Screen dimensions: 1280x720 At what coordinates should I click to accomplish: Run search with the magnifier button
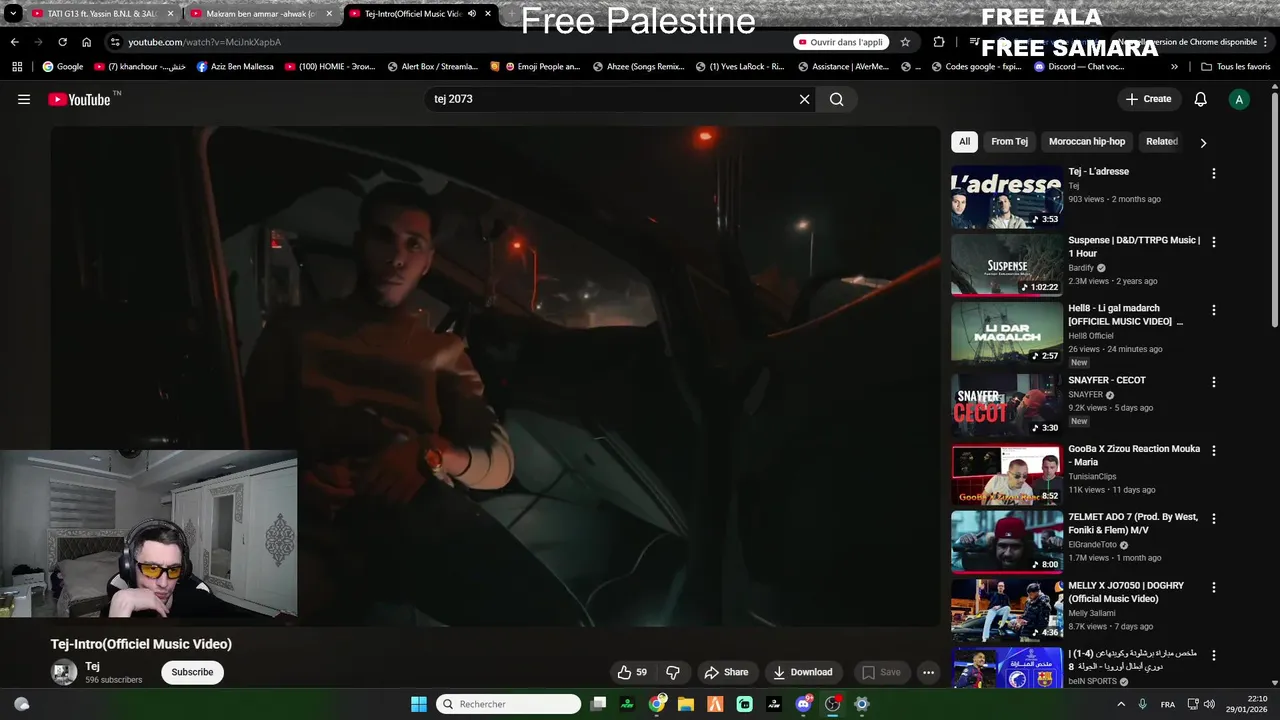click(837, 99)
